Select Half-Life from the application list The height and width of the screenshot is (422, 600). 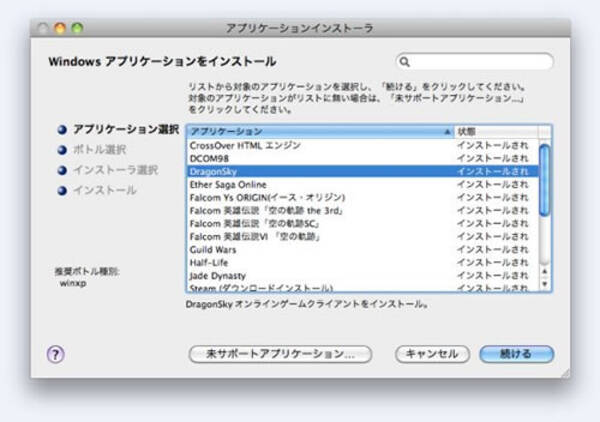point(209,262)
